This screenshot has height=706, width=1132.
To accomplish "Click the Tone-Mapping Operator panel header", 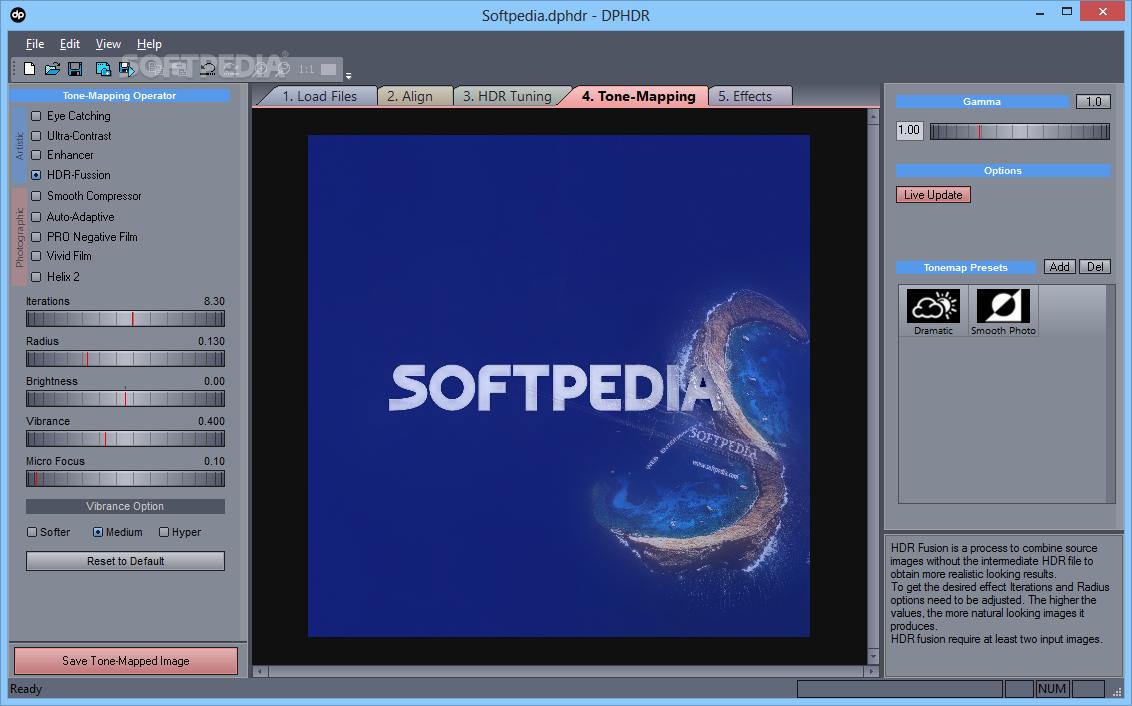I will (x=120, y=95).
